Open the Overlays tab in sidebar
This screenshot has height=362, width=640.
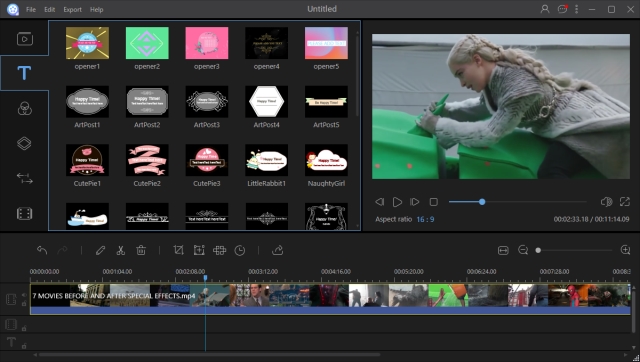(24, 143)
